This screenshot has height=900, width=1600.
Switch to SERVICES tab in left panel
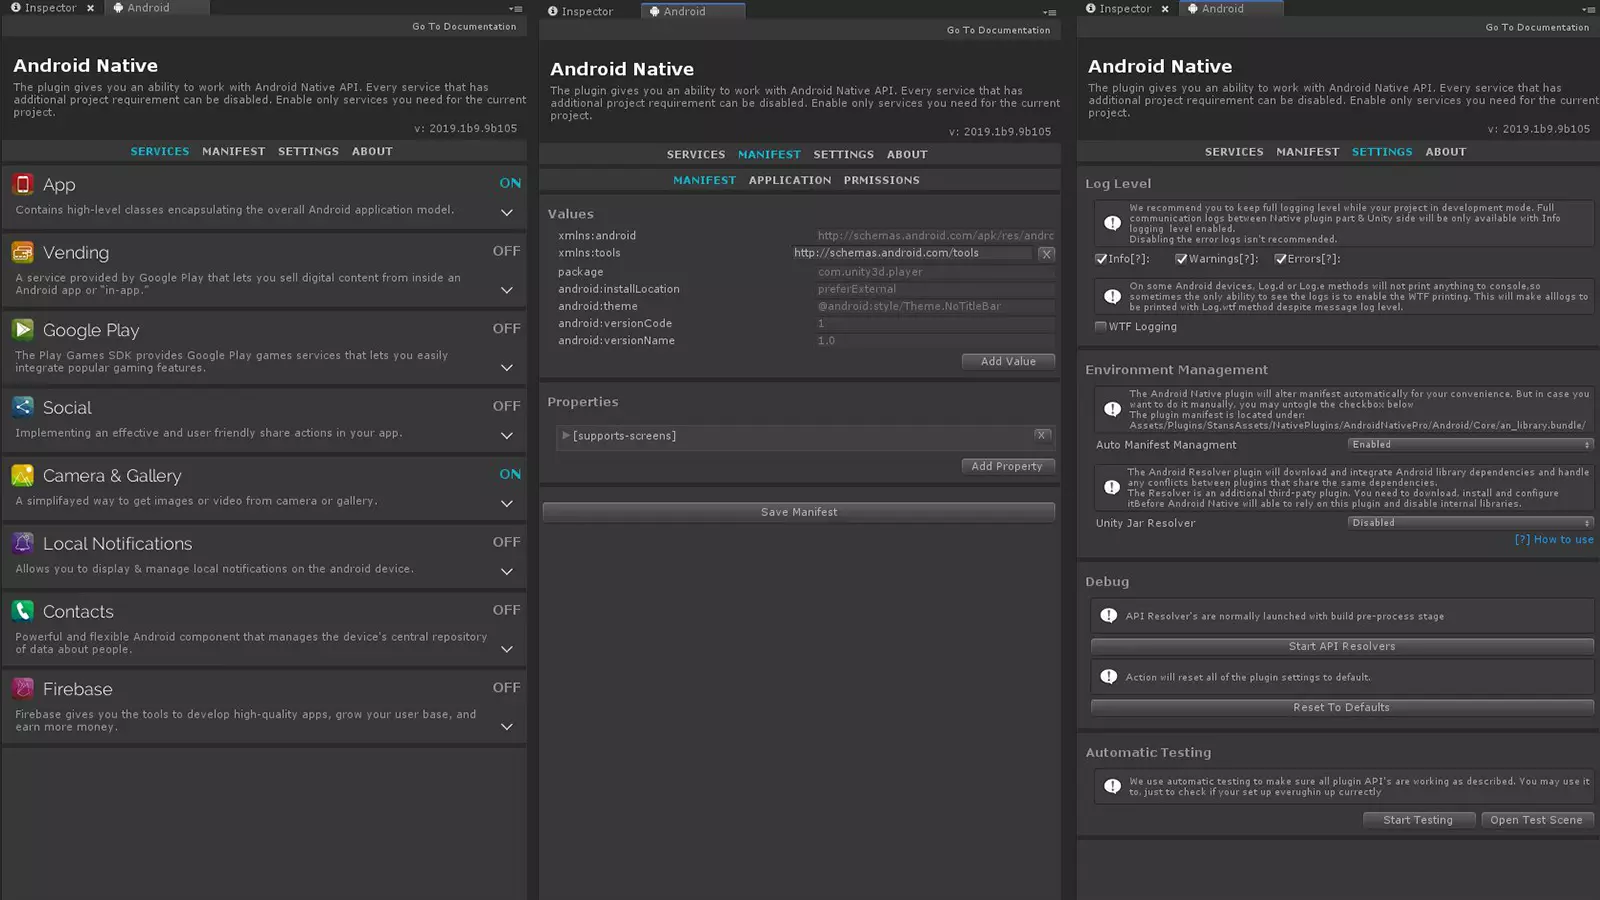pyautogui.click(x=160, y=152)
